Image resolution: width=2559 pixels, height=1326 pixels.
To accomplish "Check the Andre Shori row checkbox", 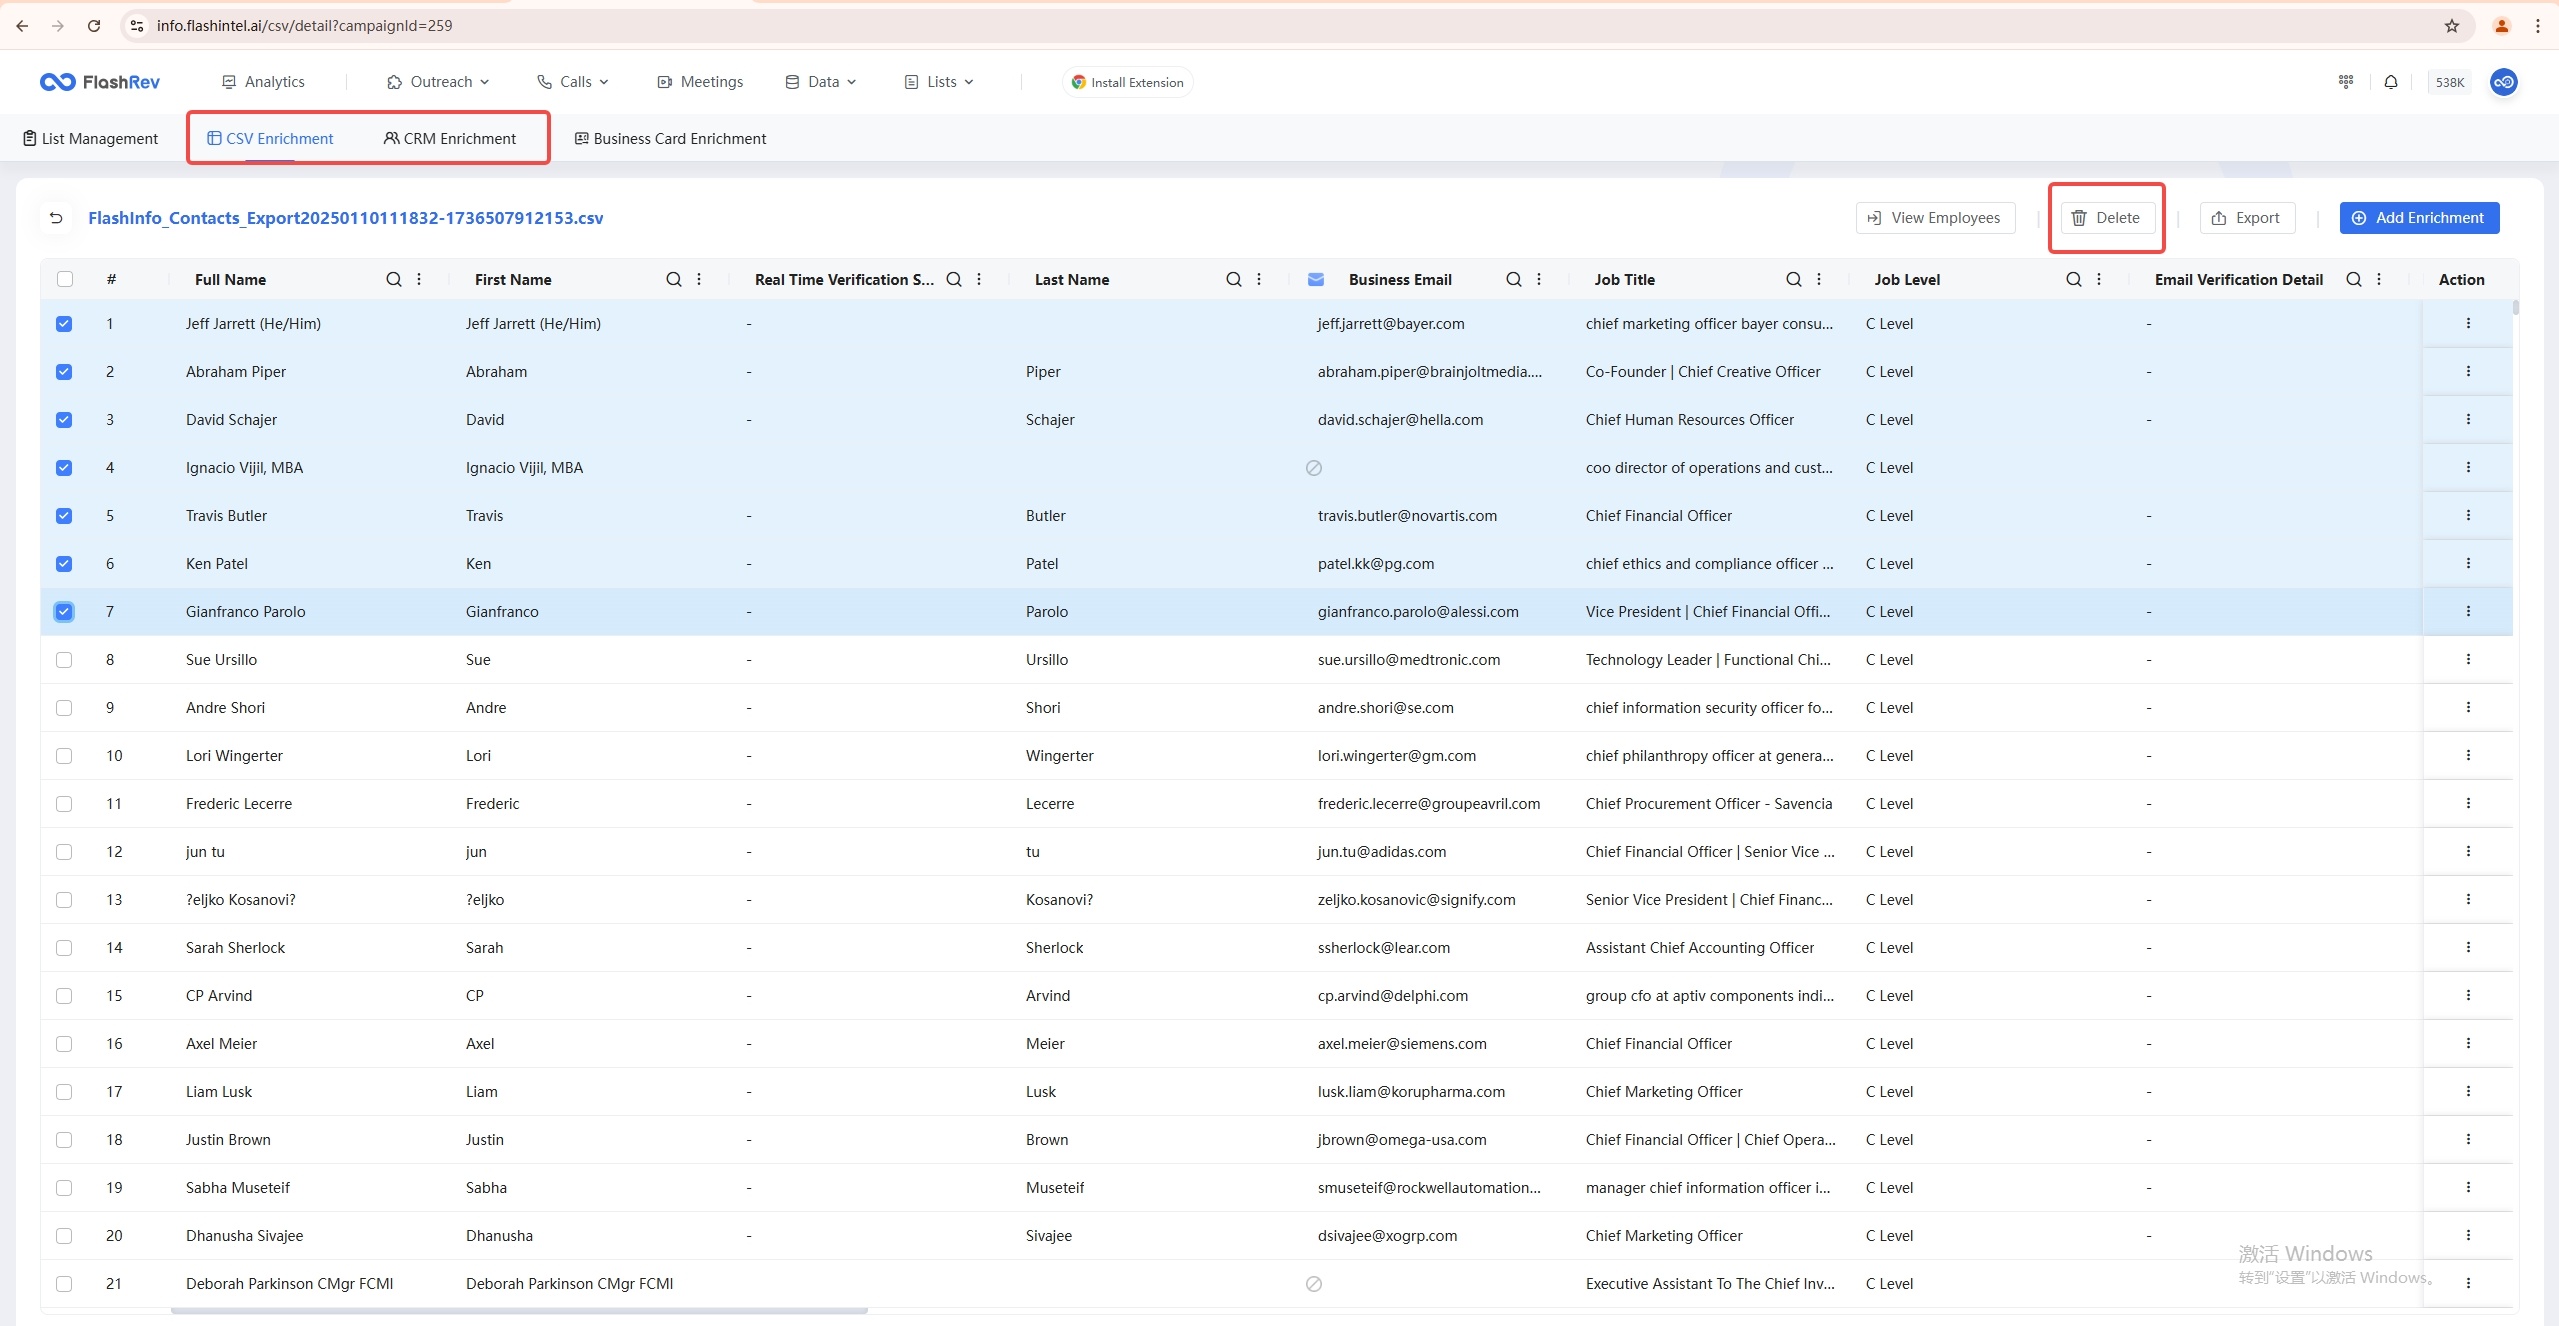I will tap(64, 708).
